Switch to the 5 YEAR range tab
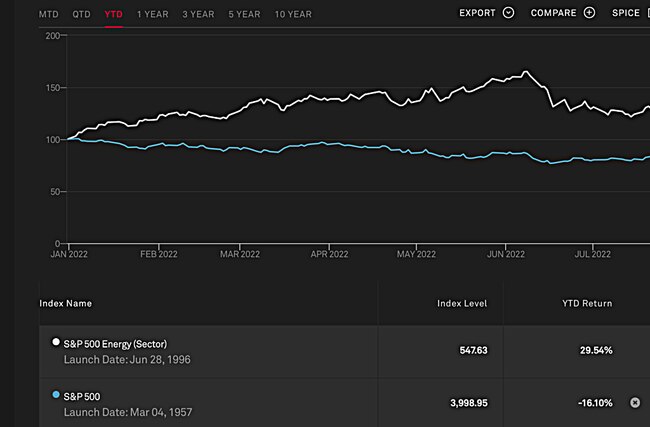 245,14
